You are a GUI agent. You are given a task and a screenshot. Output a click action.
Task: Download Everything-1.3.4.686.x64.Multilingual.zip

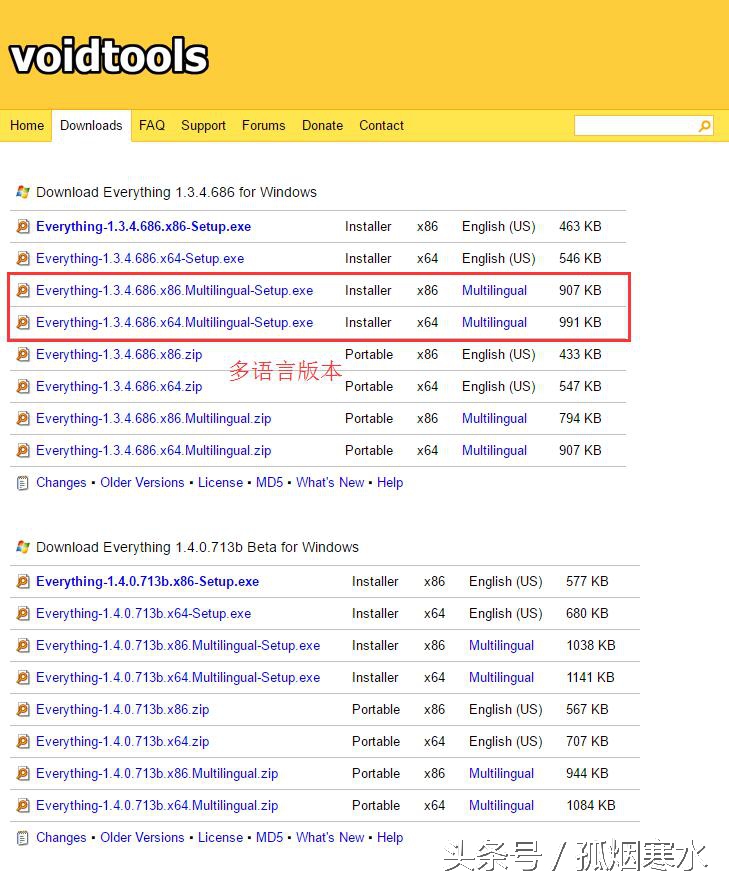(x=153, y=450)
